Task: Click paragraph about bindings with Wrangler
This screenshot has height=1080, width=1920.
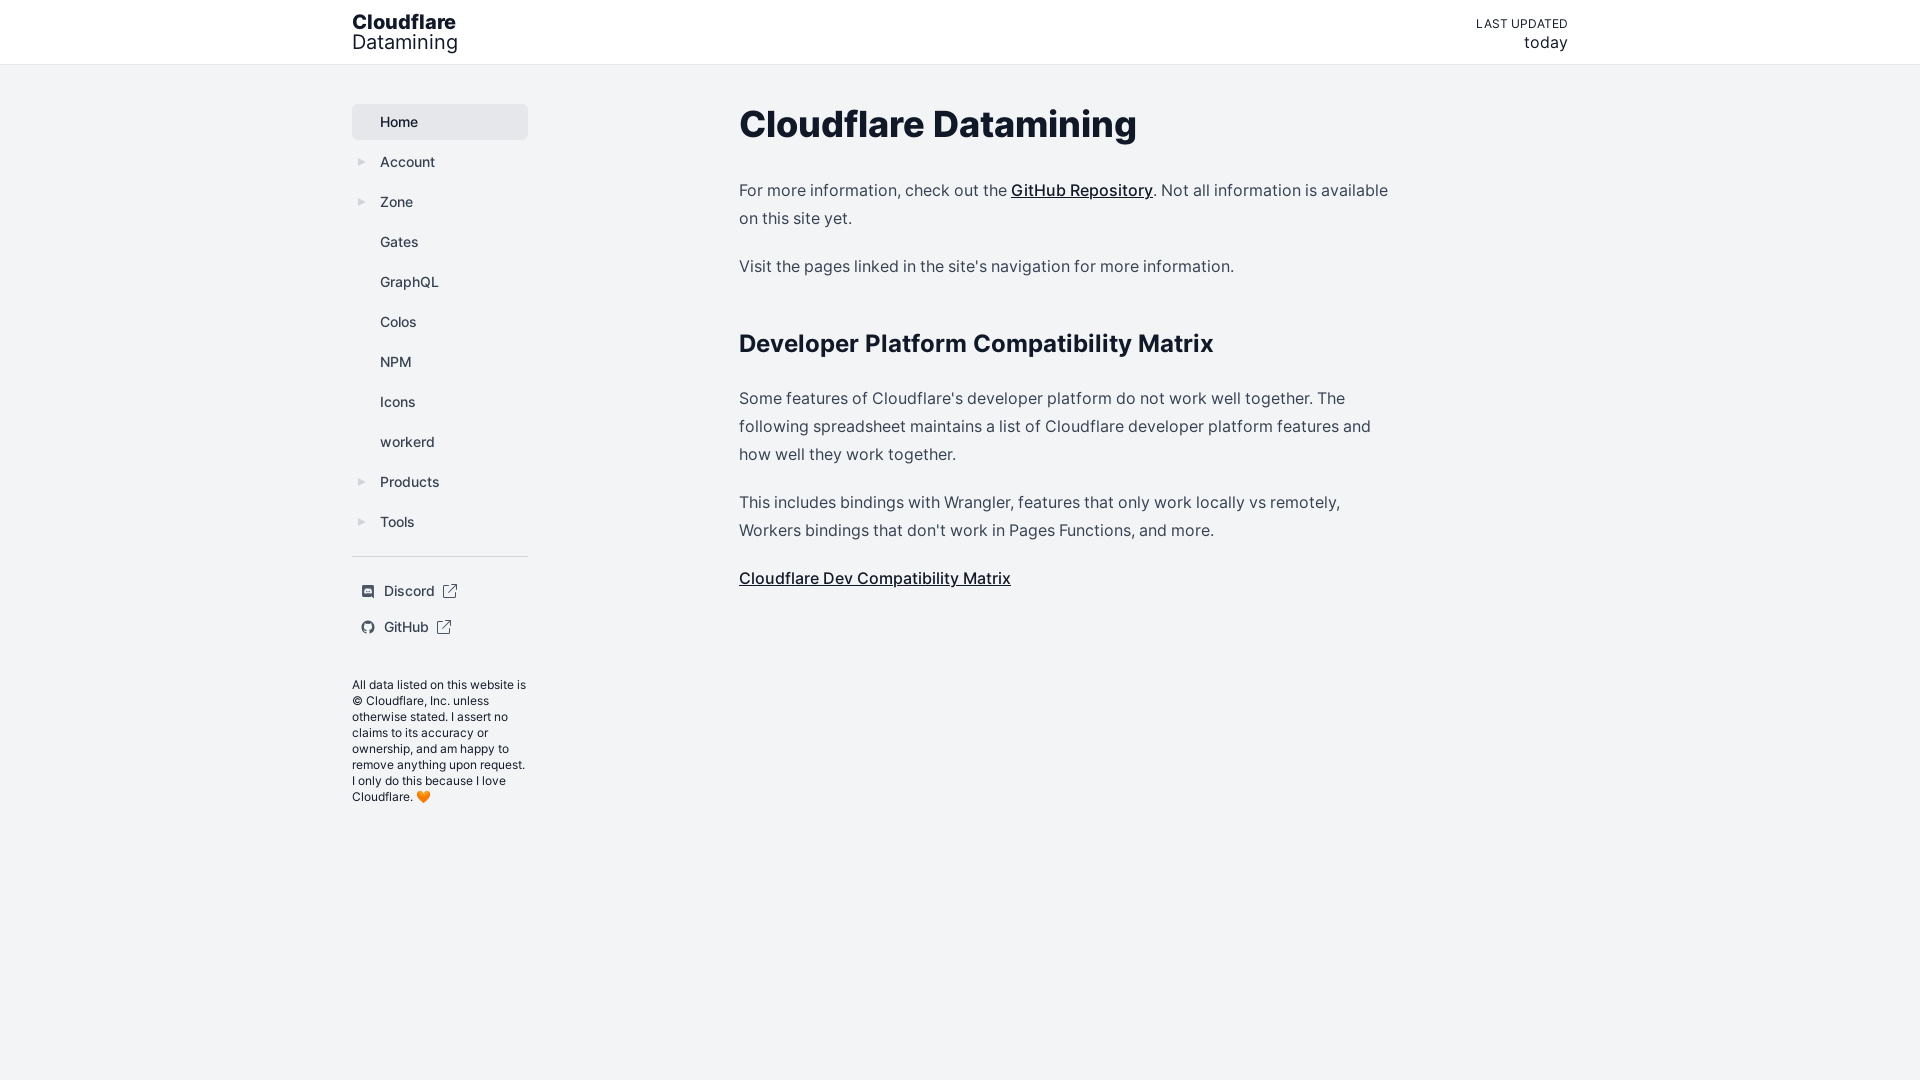Action: point(1040,516)
